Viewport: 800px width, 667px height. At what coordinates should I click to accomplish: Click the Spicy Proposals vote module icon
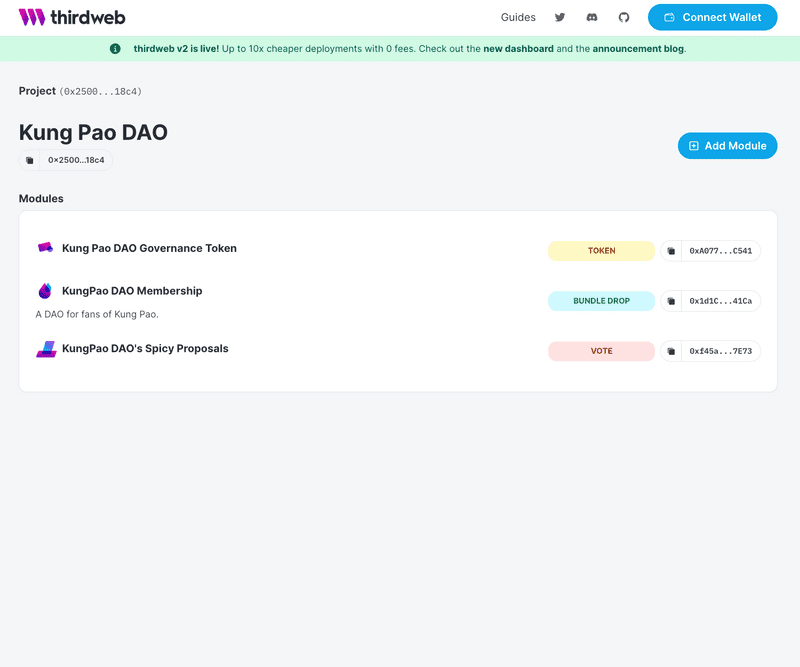click(x=46, y=349)
